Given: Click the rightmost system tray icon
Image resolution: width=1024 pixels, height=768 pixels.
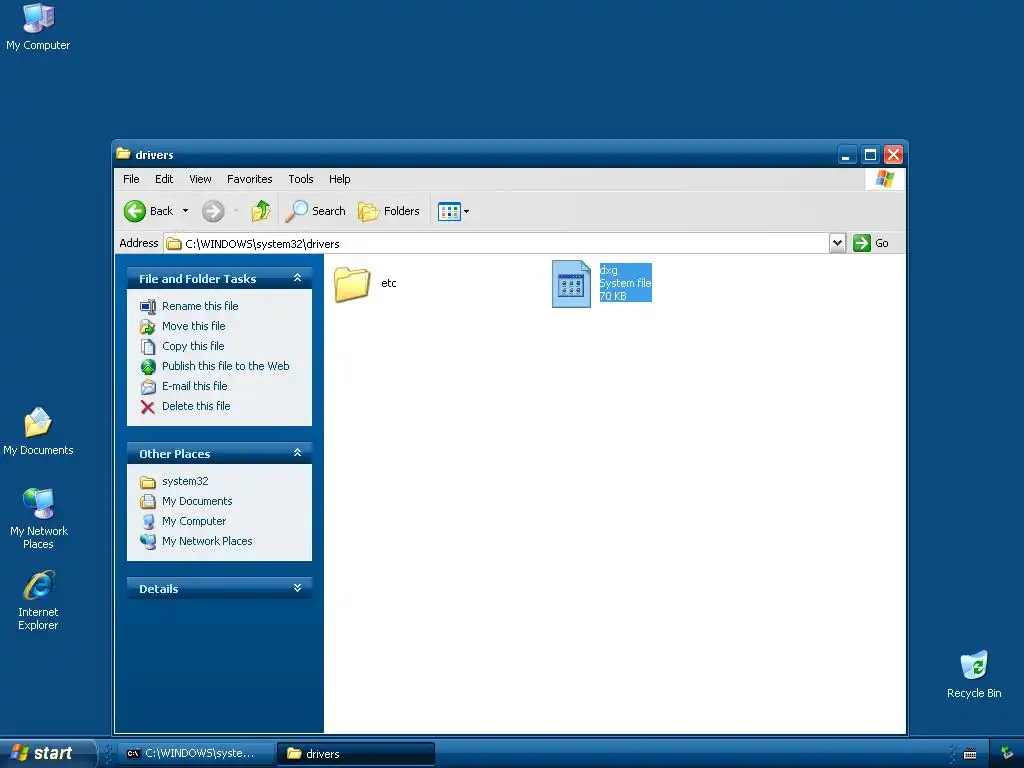Looking at the screenshot, I should click(x=1007, y=754).
